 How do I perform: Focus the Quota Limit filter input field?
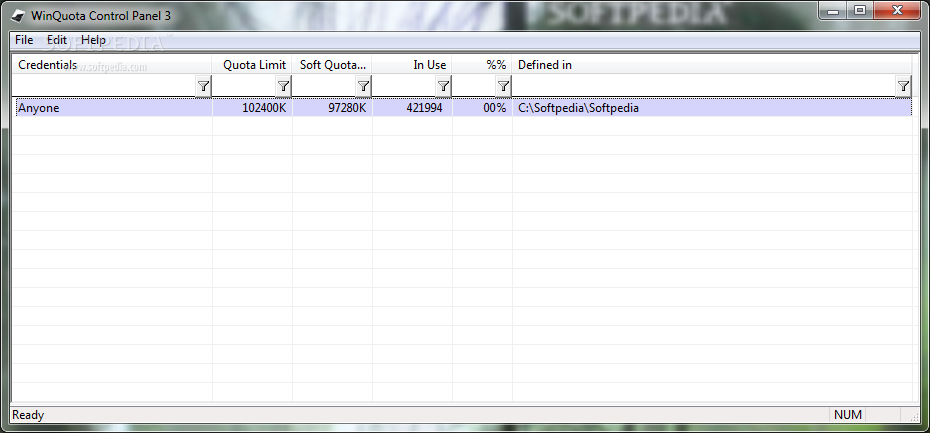244,87
